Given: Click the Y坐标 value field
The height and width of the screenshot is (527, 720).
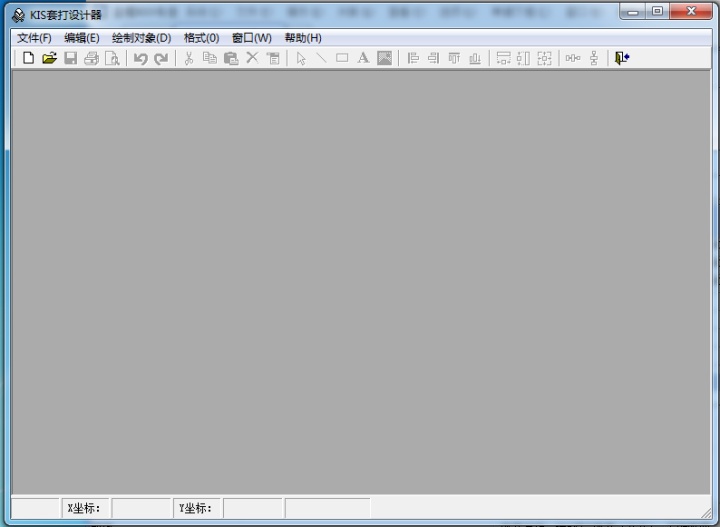Looking at the screenshot, I should coord(253,508).
